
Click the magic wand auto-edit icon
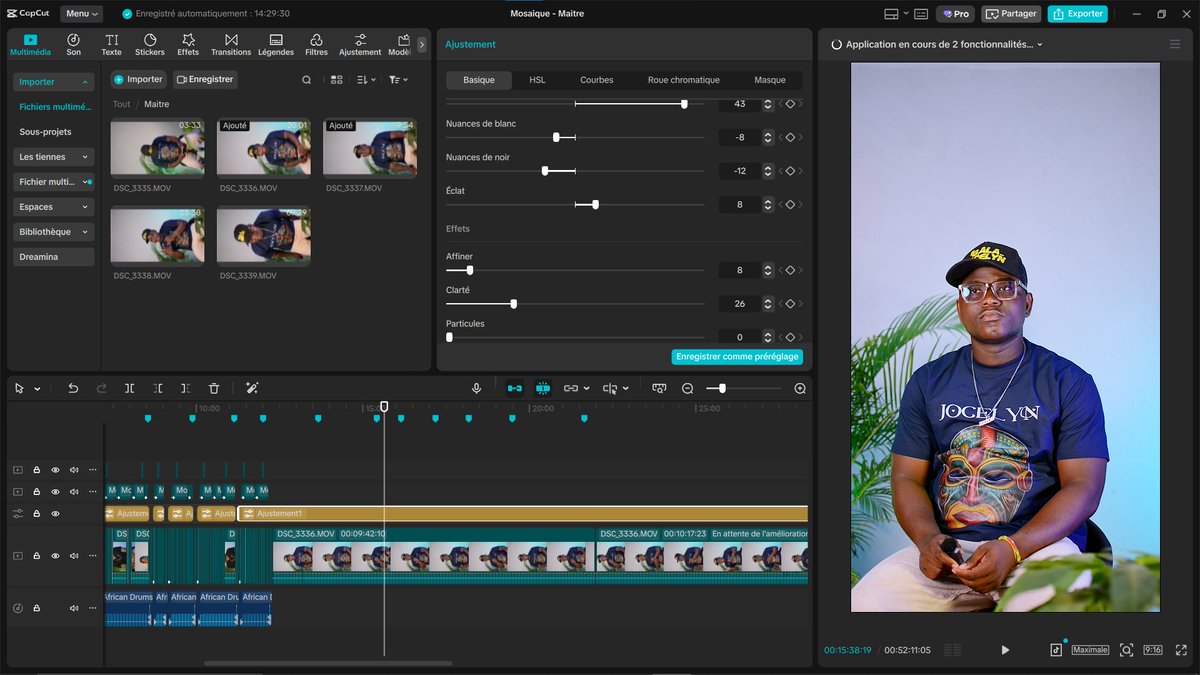tap(252, 388)
